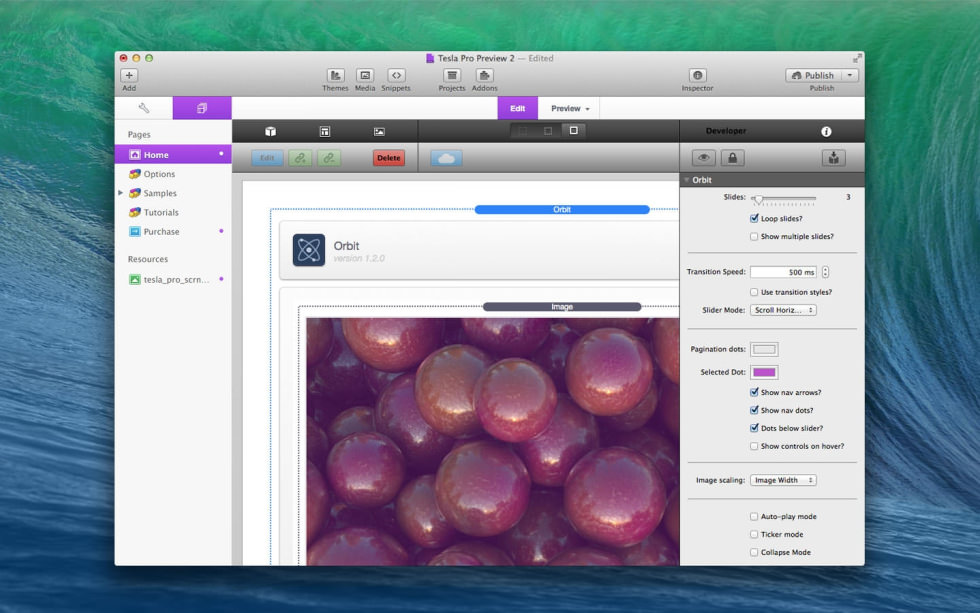
Task: Click the Orbit atom icon
Action: [x=309, y=250]
